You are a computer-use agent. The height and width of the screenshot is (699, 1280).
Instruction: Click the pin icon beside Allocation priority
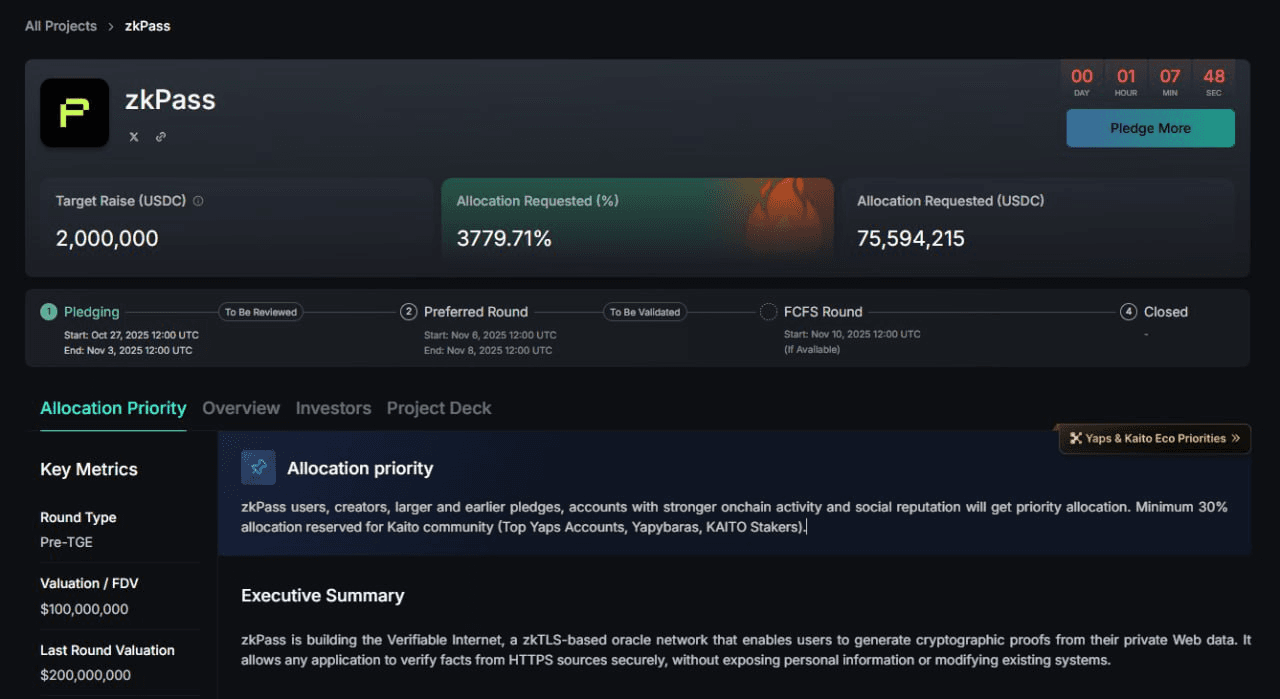point(258,467)
